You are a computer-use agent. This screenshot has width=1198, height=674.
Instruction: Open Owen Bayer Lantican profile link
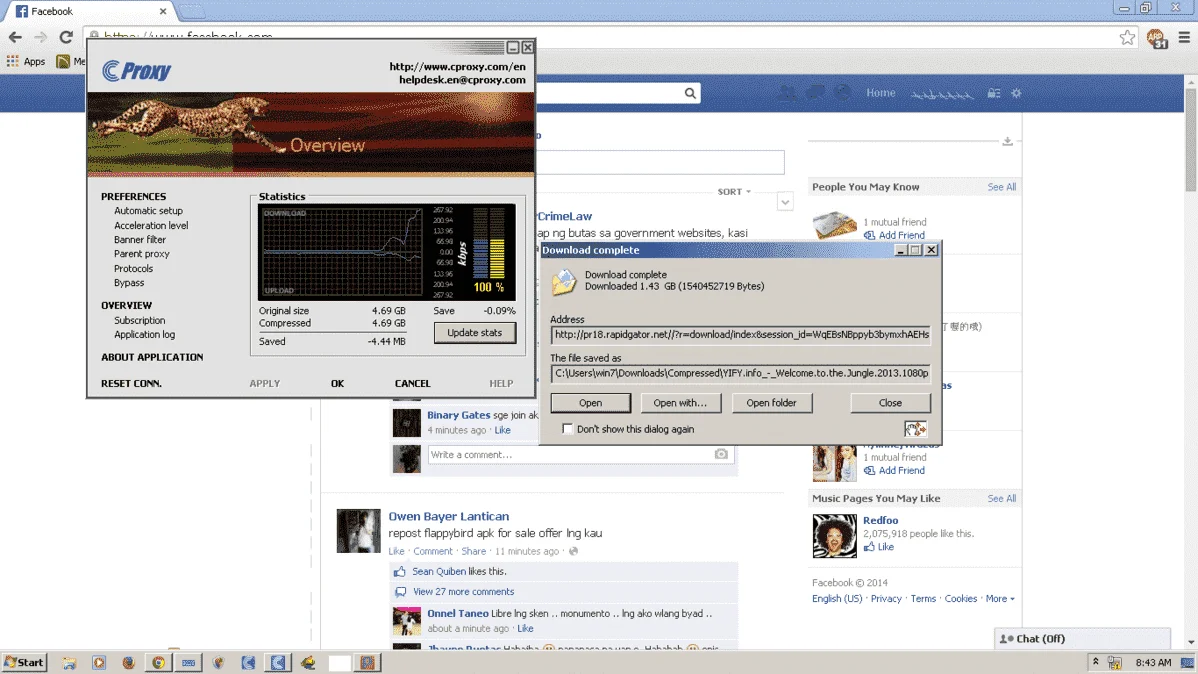(x=448, y=517)
